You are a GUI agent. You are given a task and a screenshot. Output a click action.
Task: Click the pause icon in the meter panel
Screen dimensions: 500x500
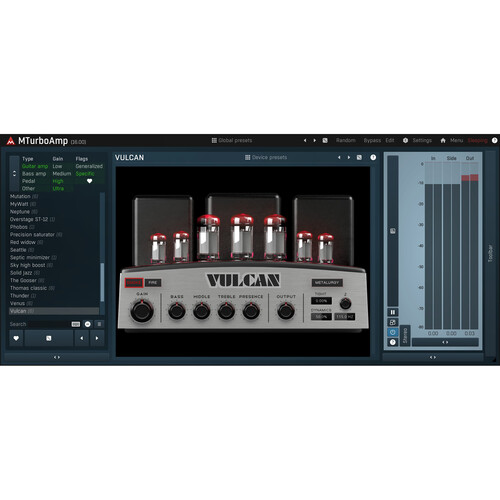pos(393,312)
